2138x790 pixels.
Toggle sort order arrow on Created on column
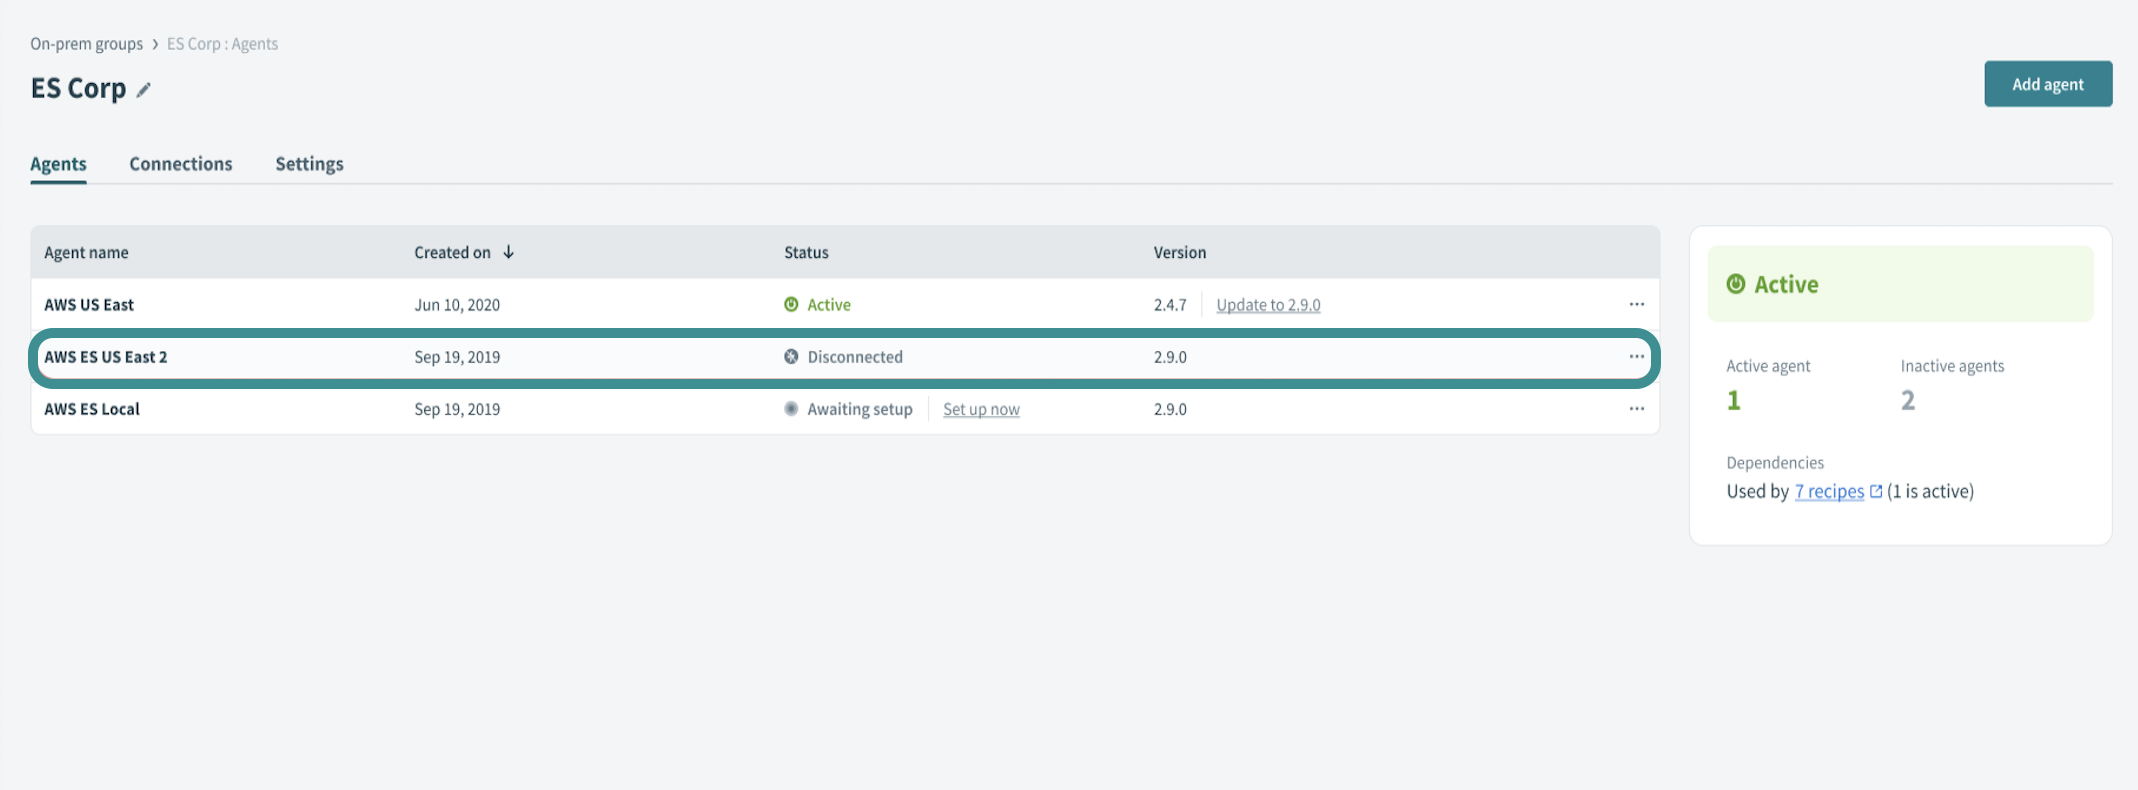click(508, 252)
